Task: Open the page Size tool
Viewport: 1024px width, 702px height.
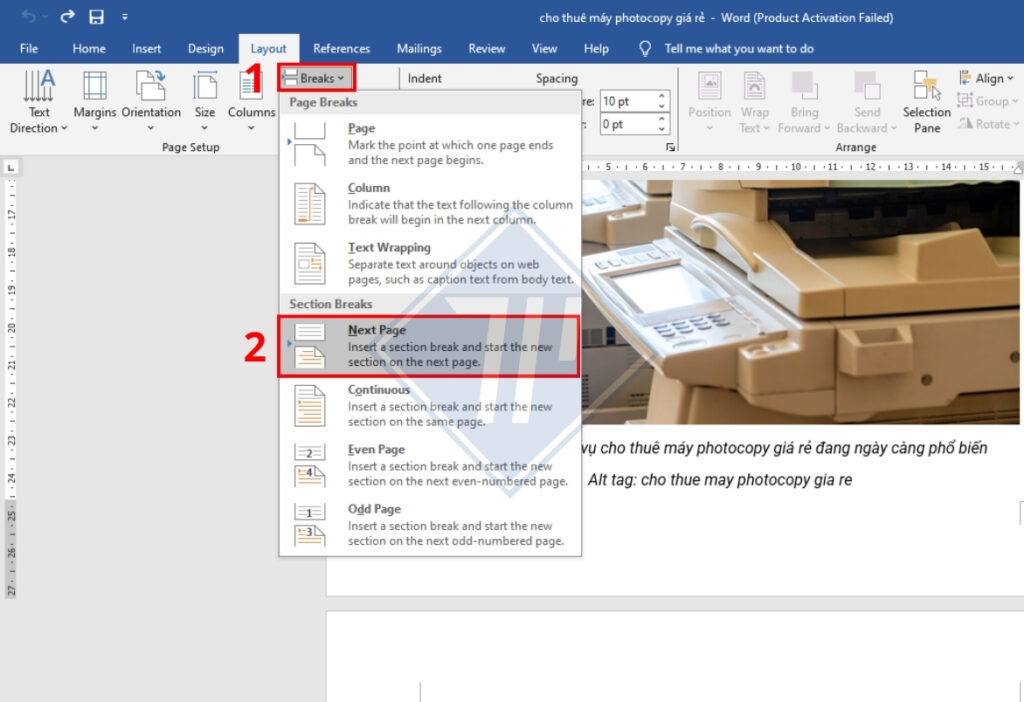Action: pos(205,101)
